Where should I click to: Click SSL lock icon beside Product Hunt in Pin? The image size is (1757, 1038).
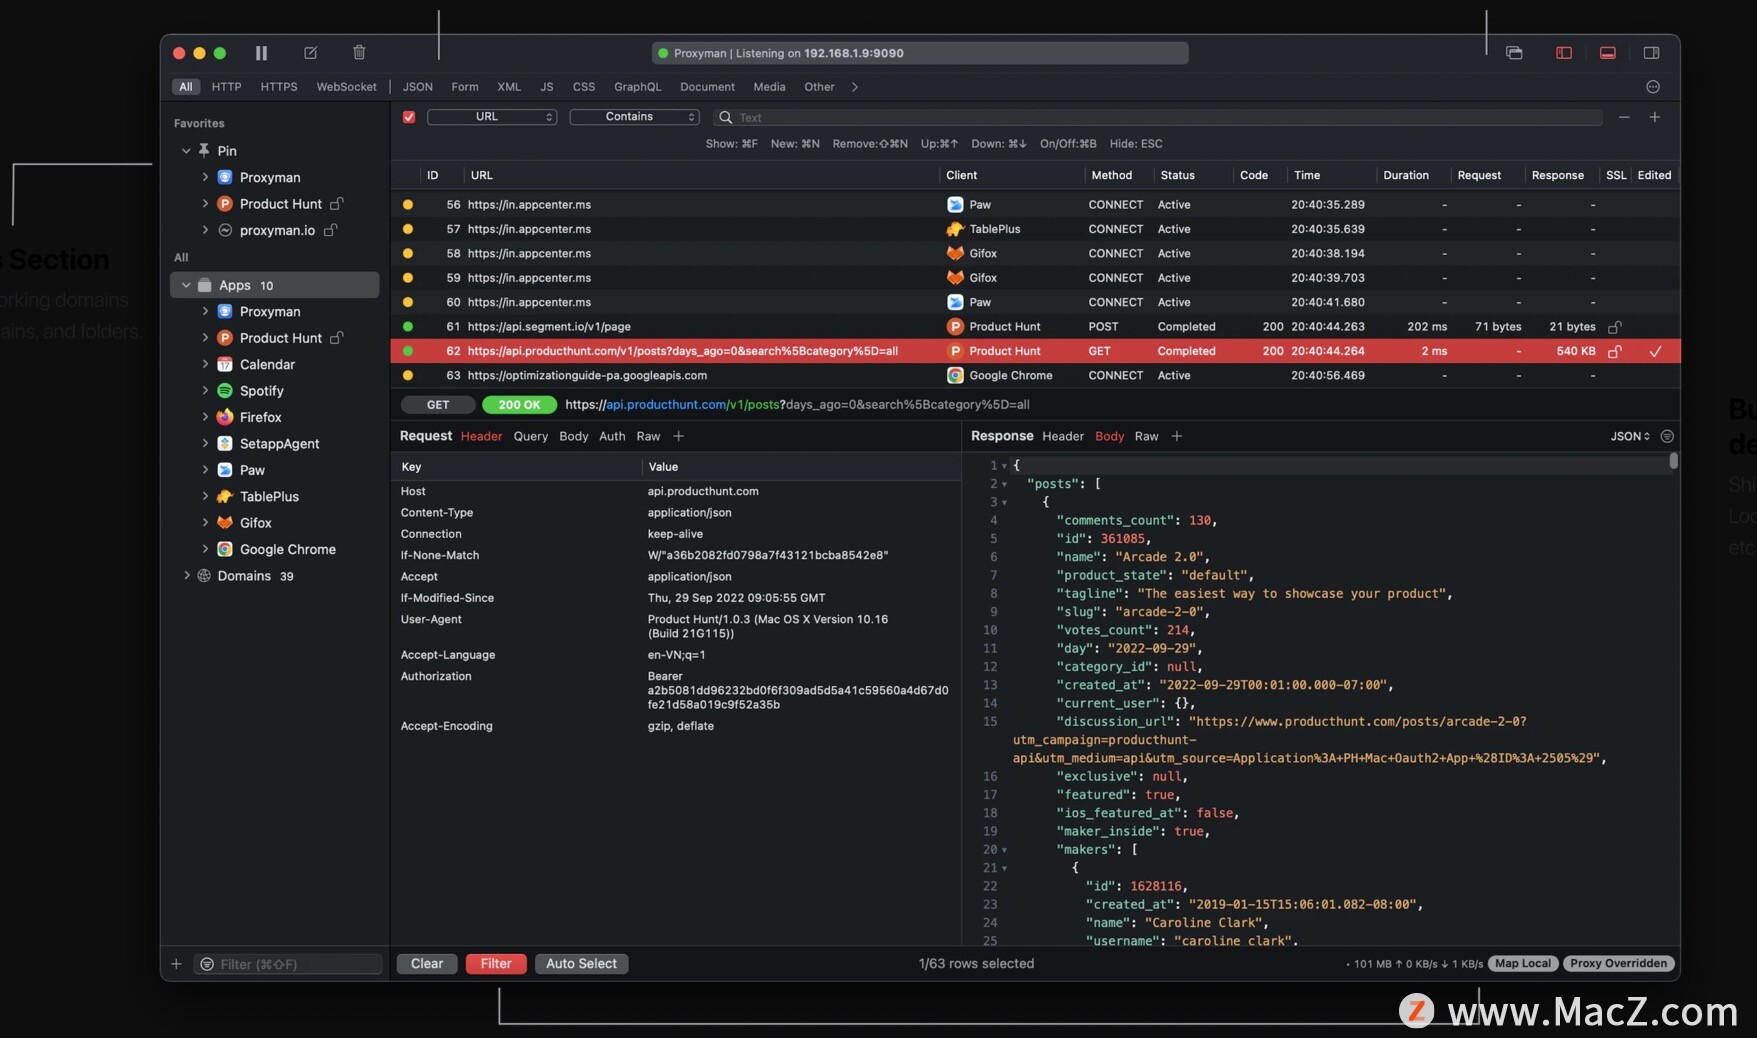337,203
